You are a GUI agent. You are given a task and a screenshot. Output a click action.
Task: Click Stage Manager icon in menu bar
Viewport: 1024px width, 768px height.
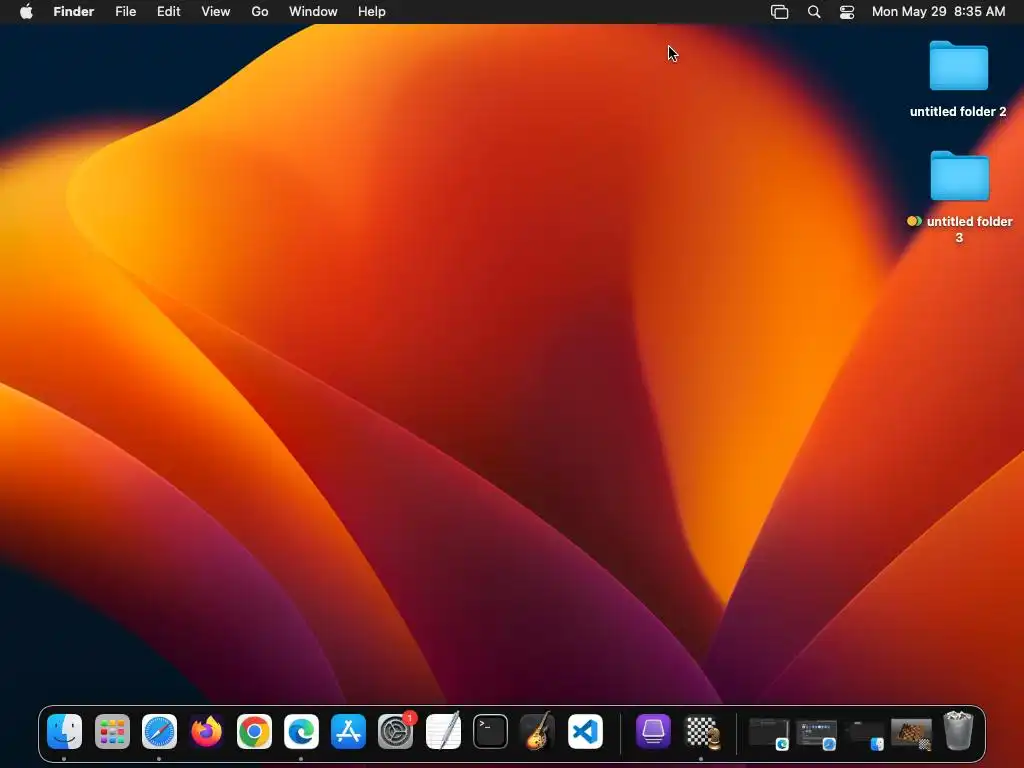(780, 12)
